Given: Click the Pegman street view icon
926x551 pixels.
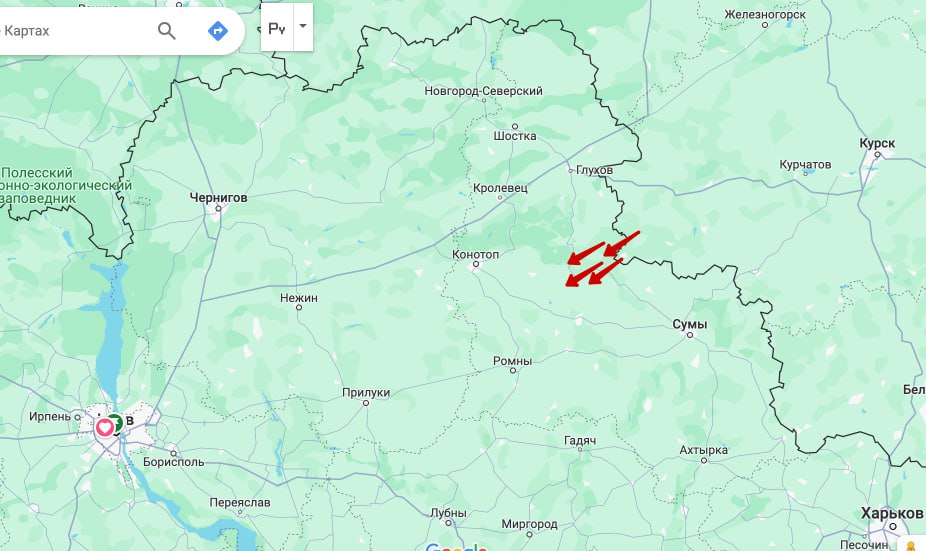Looking at the screenshot, I should (x=911, y=546).
